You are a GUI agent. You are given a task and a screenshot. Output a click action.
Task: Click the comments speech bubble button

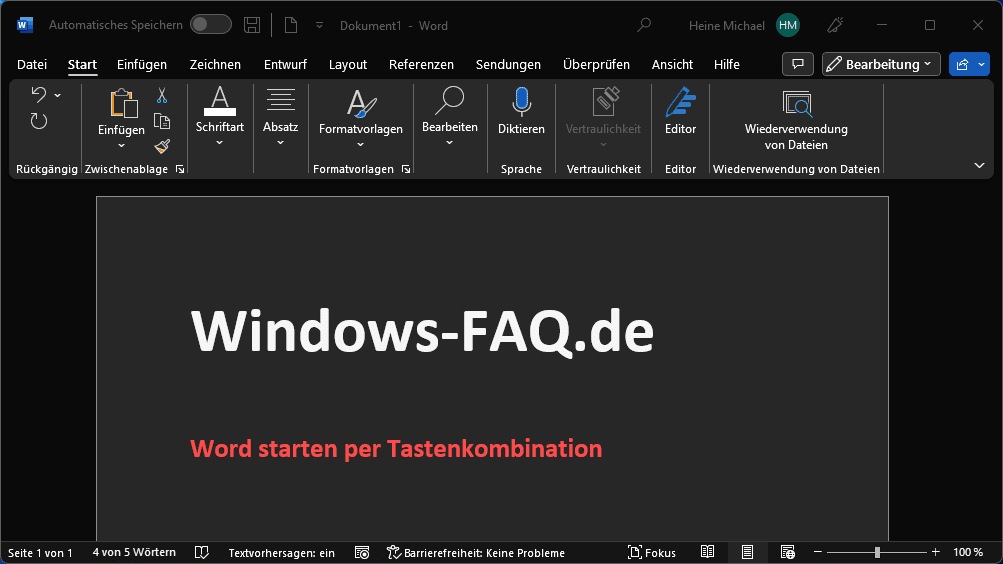pyautogui.click(x=798, y=64)
